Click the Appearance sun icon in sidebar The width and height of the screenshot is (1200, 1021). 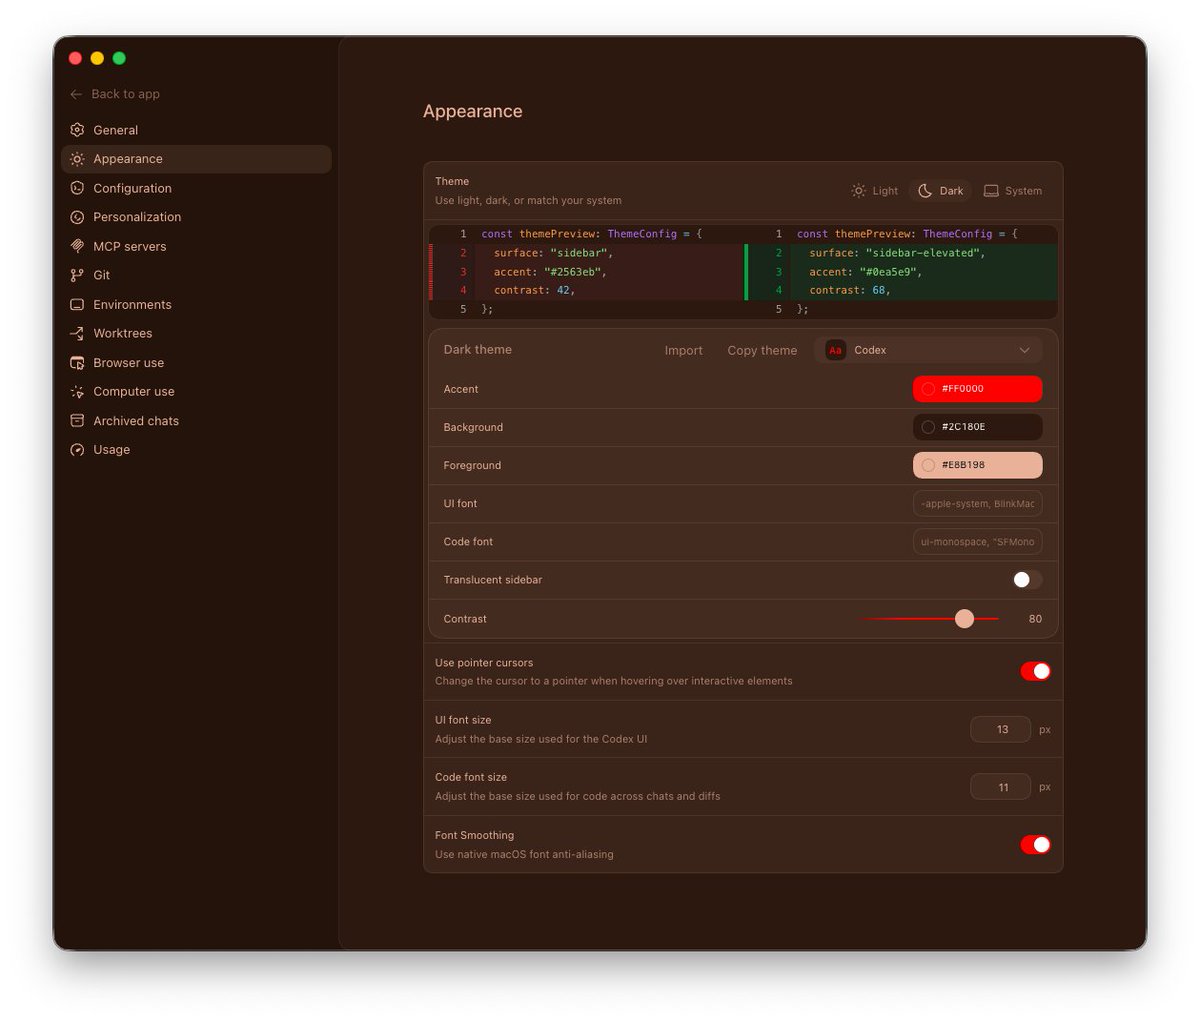pyautogui.click(x=77, y=159)
